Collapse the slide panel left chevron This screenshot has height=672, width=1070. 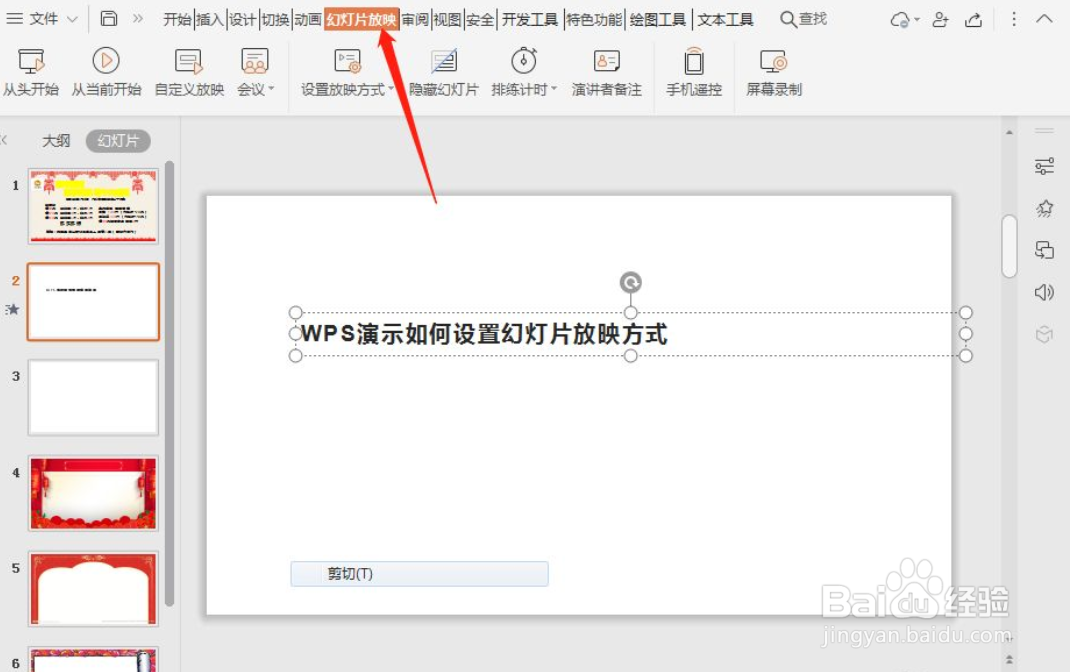4,141
